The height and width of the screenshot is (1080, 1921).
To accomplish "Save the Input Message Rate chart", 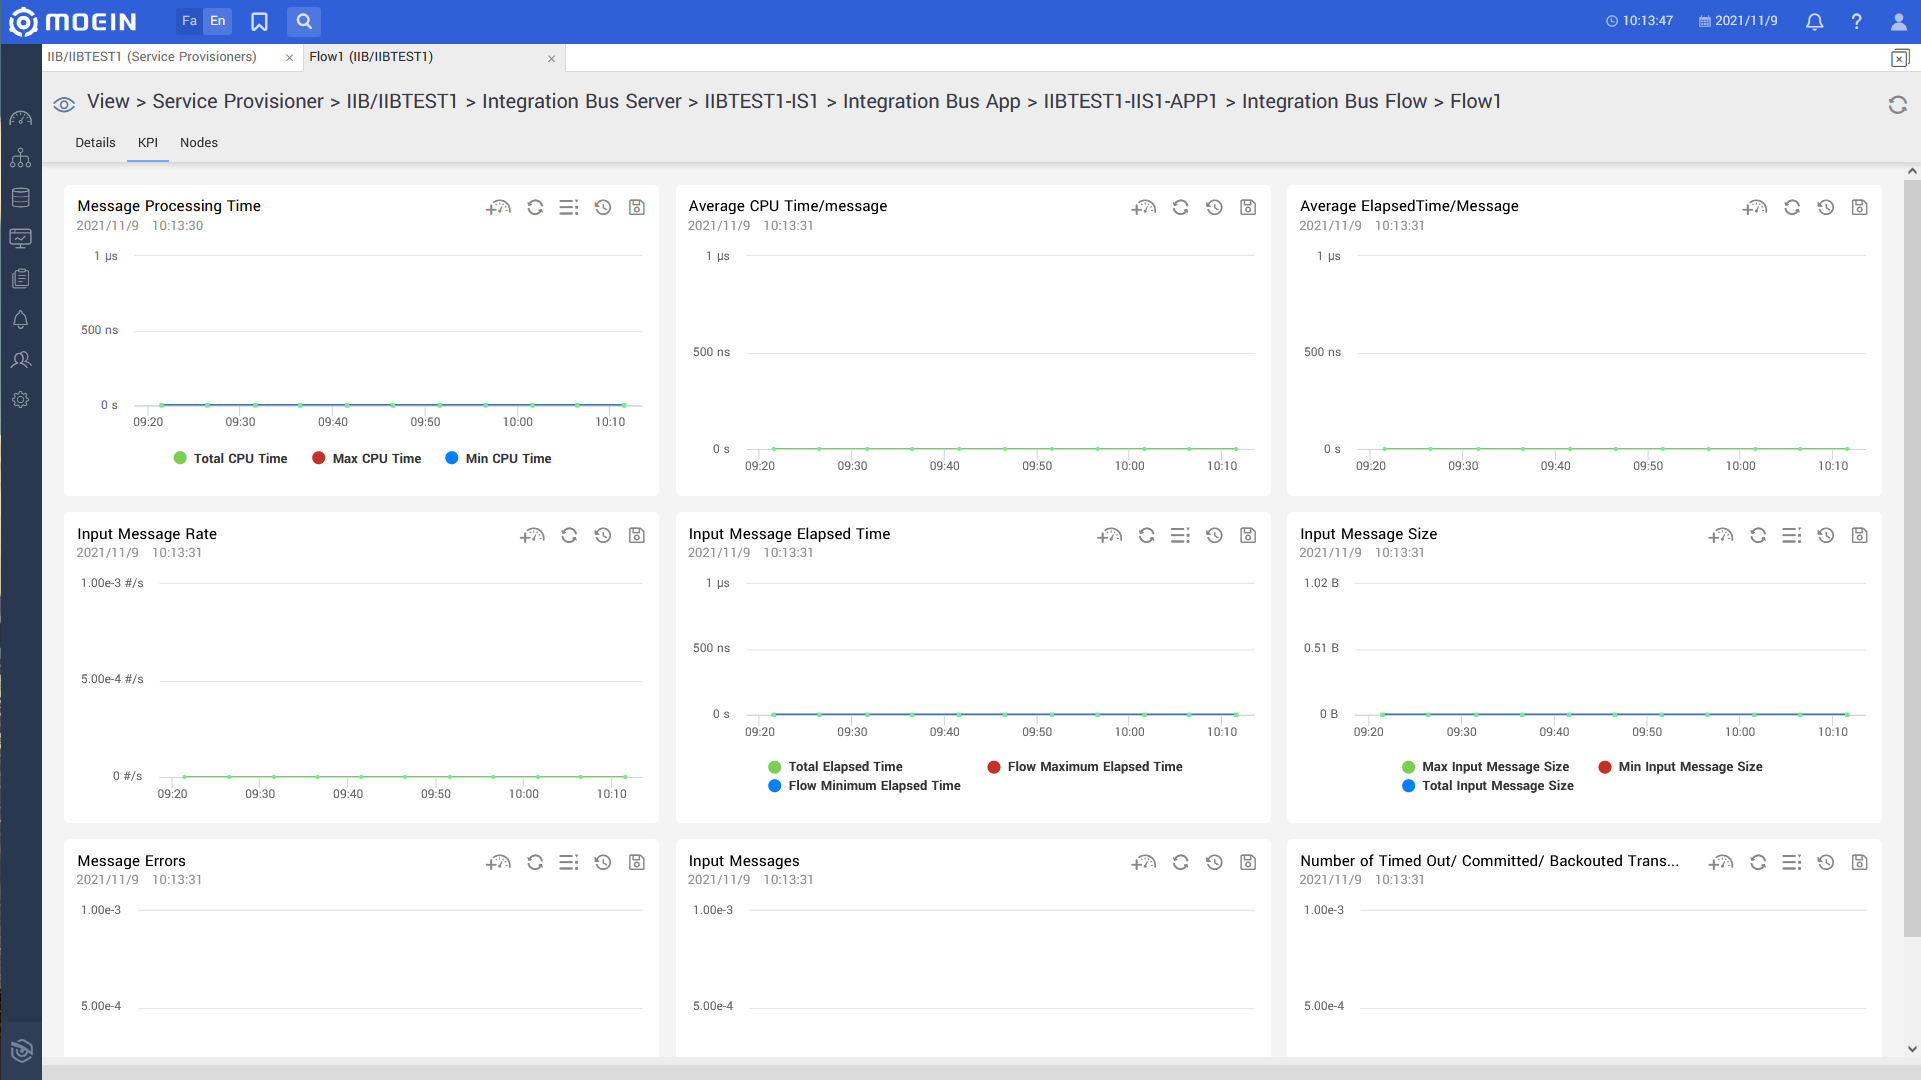I will [x=636, y=535].
